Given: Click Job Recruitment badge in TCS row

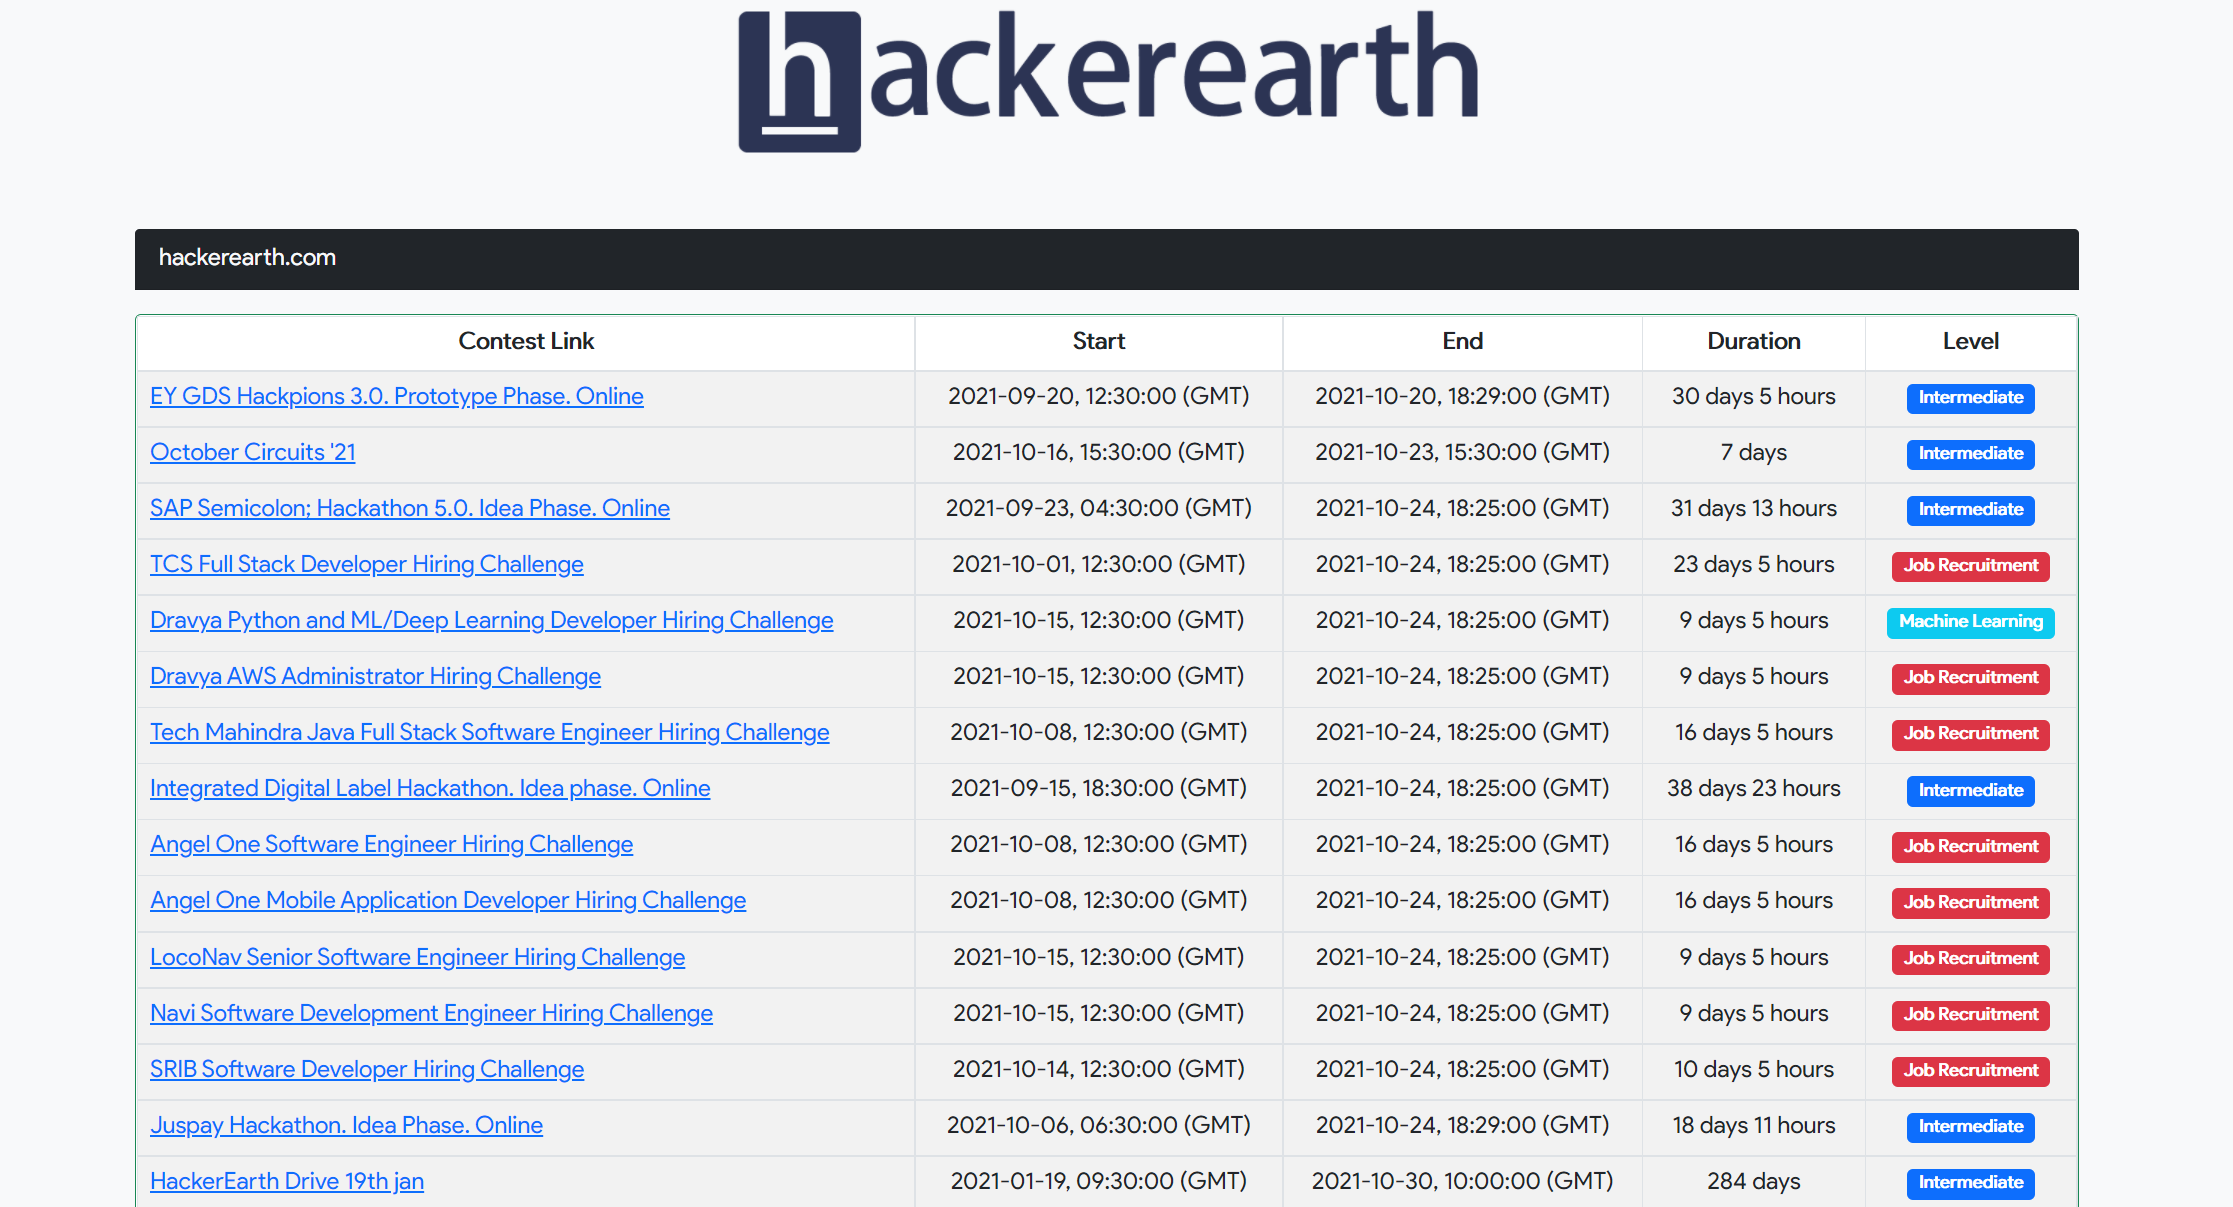Looking at the screenshot, I should click(x=1970, y=565).
